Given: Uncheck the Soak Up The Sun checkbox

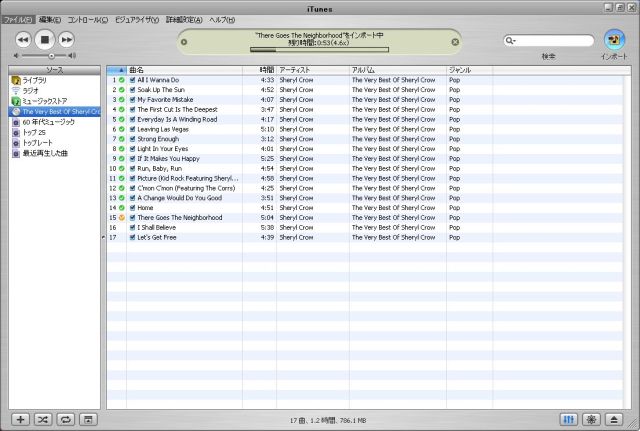Looking at the screenshot, I should (132, 90).
